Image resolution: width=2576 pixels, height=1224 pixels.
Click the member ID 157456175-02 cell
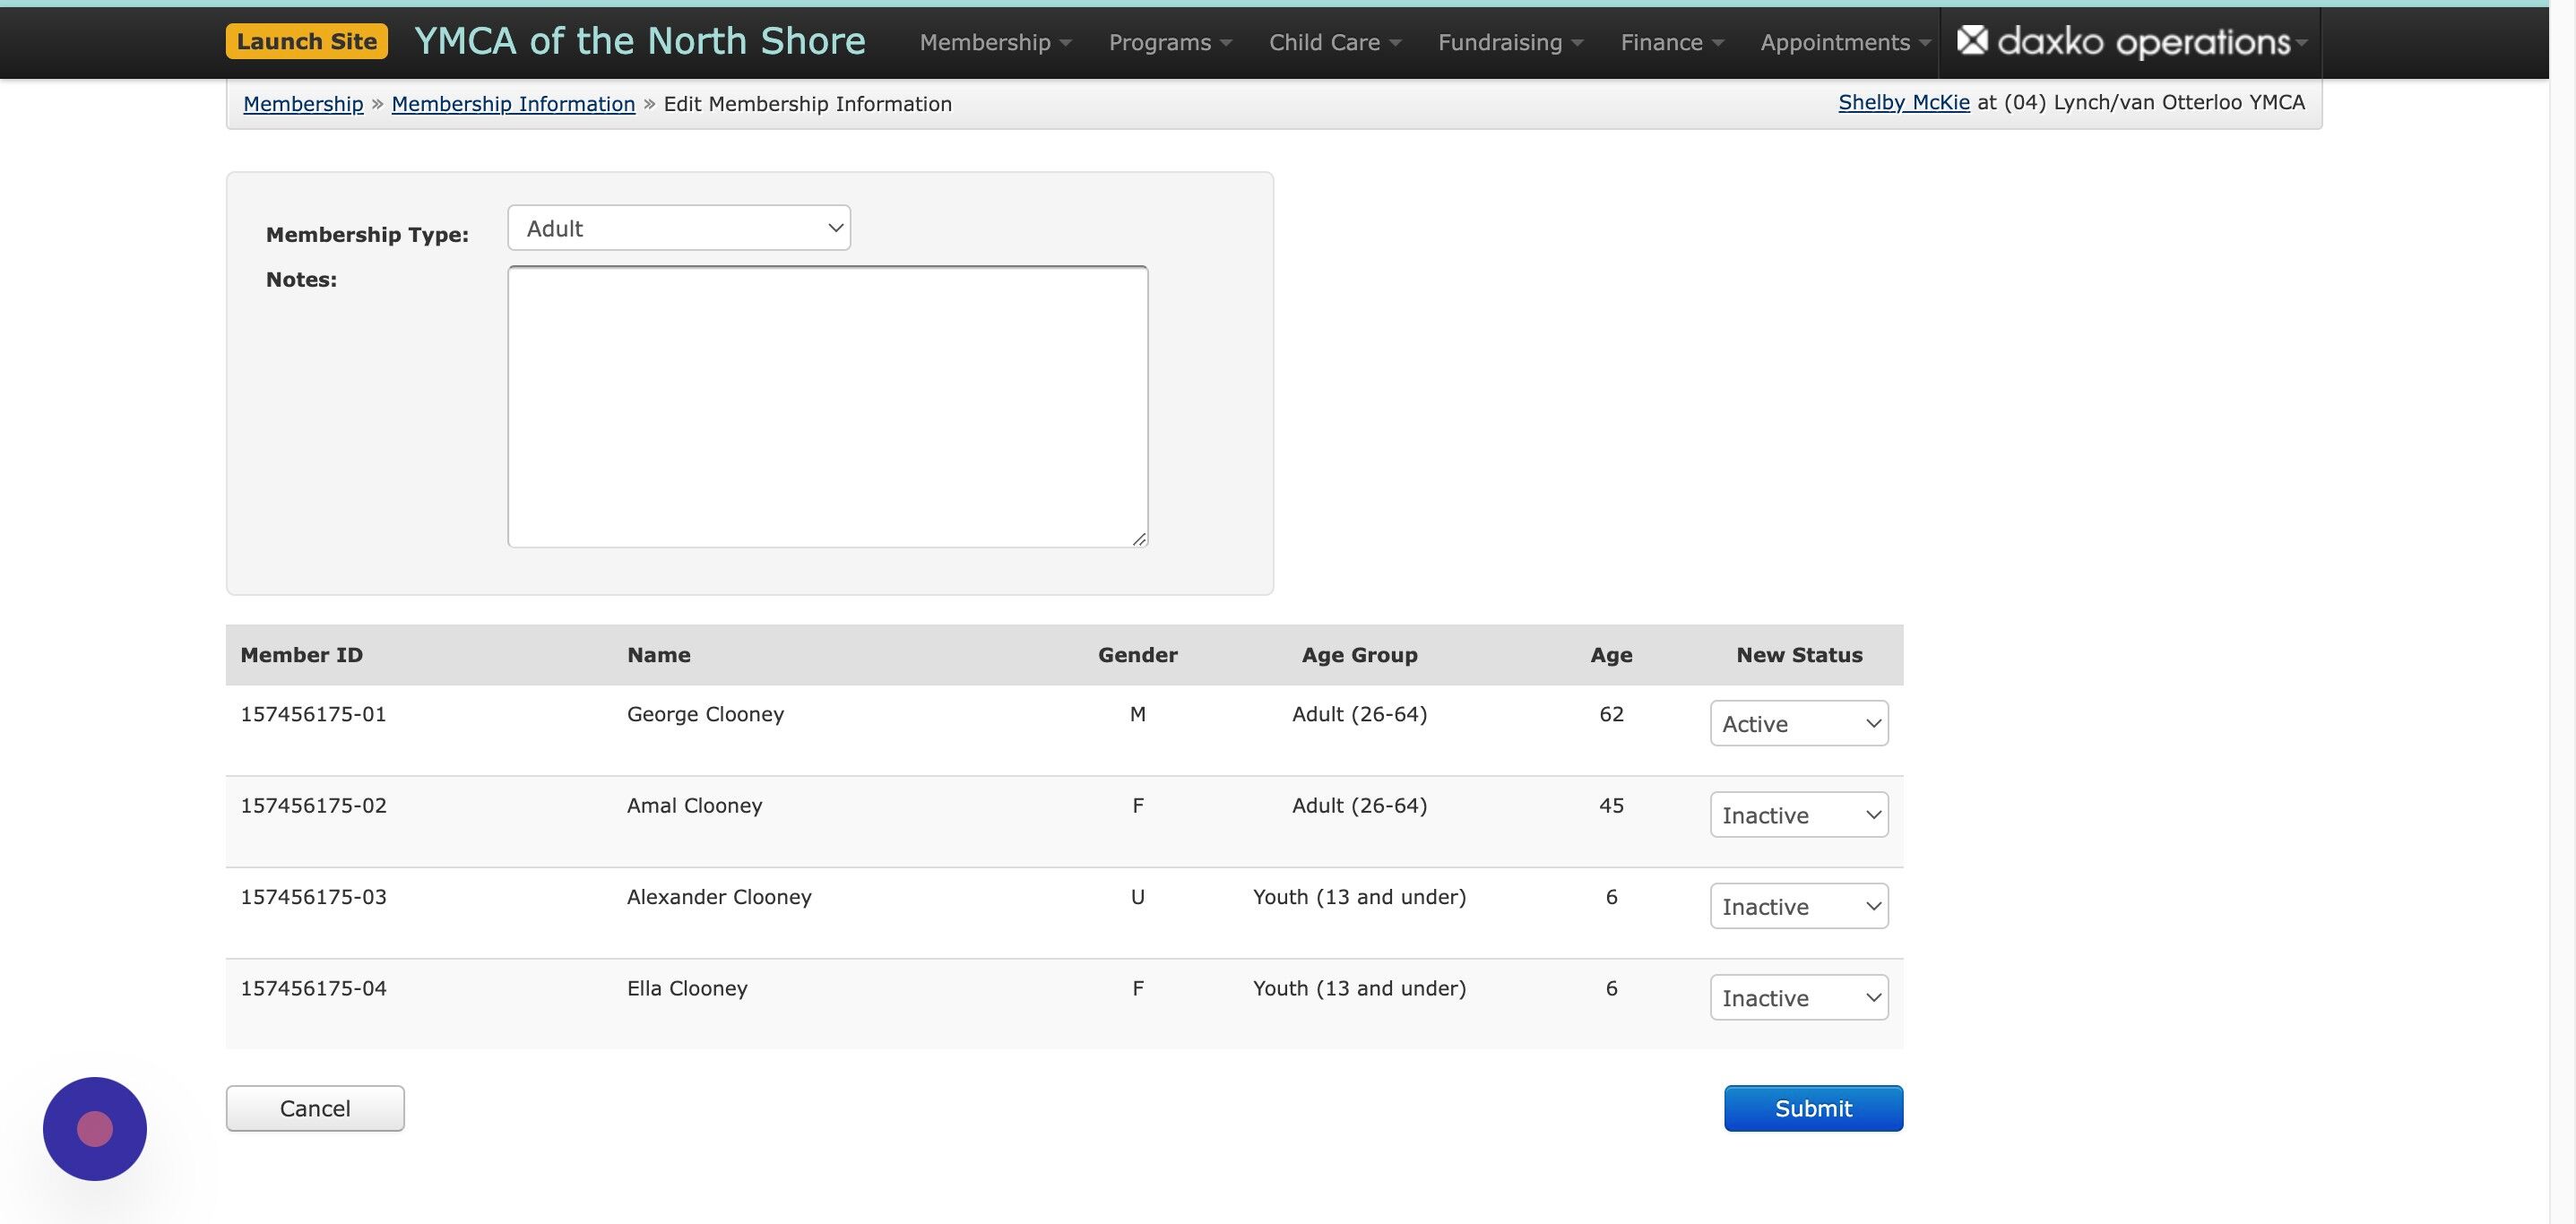313,806
